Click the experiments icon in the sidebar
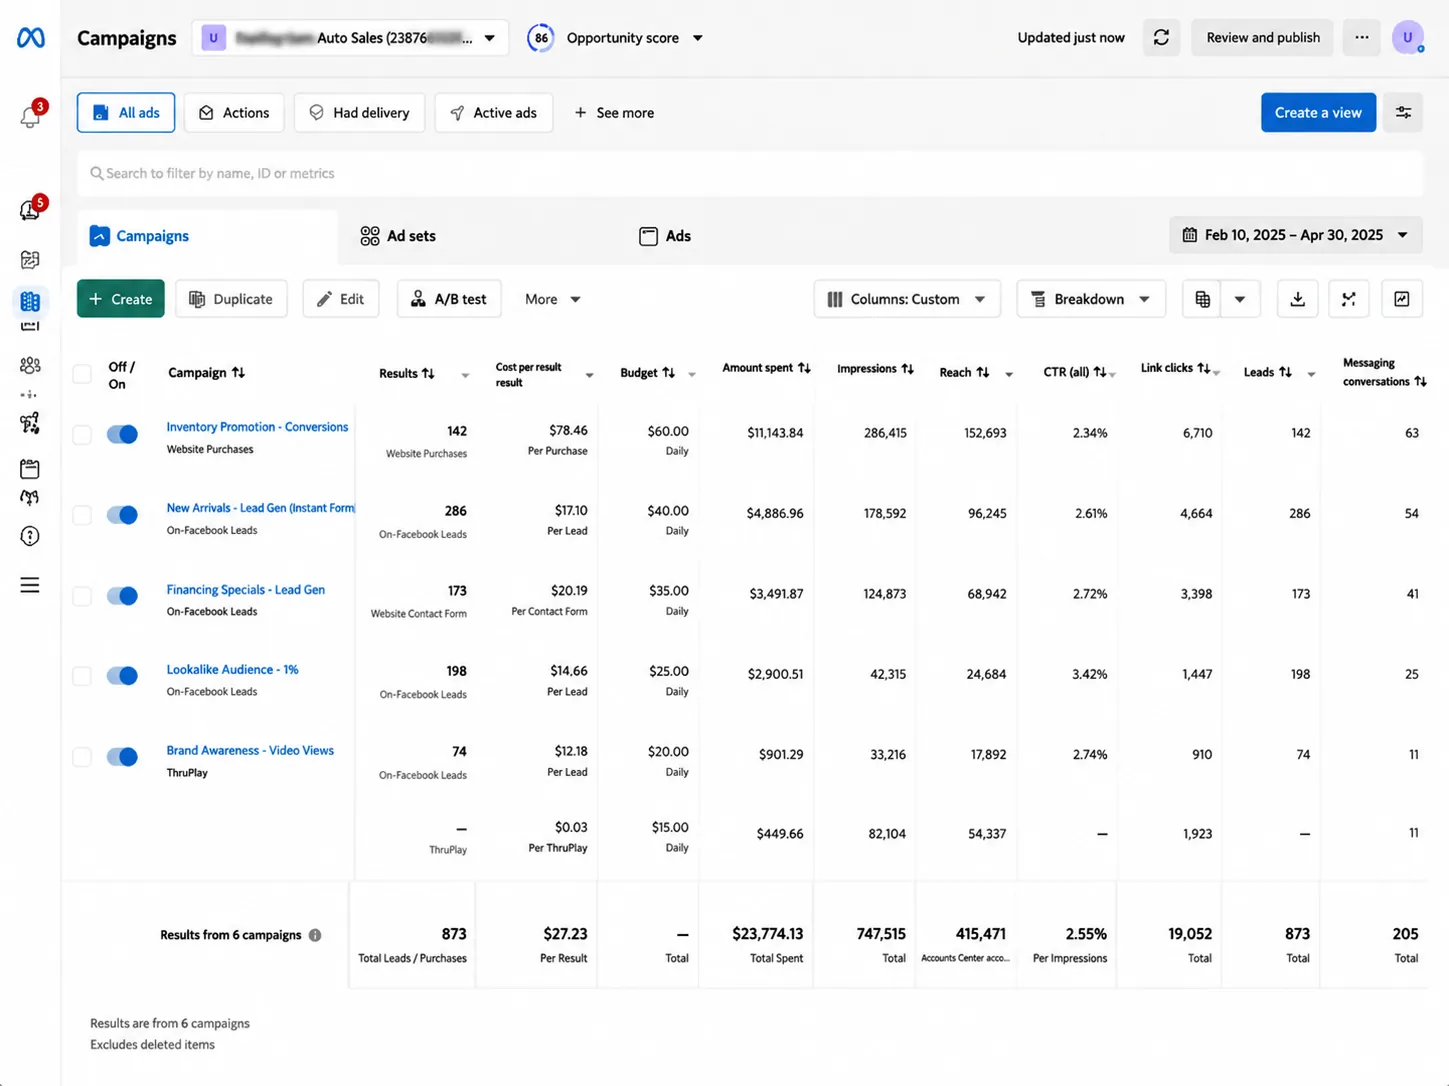The image size is (1449, 1086). click(x=30, y=423)
